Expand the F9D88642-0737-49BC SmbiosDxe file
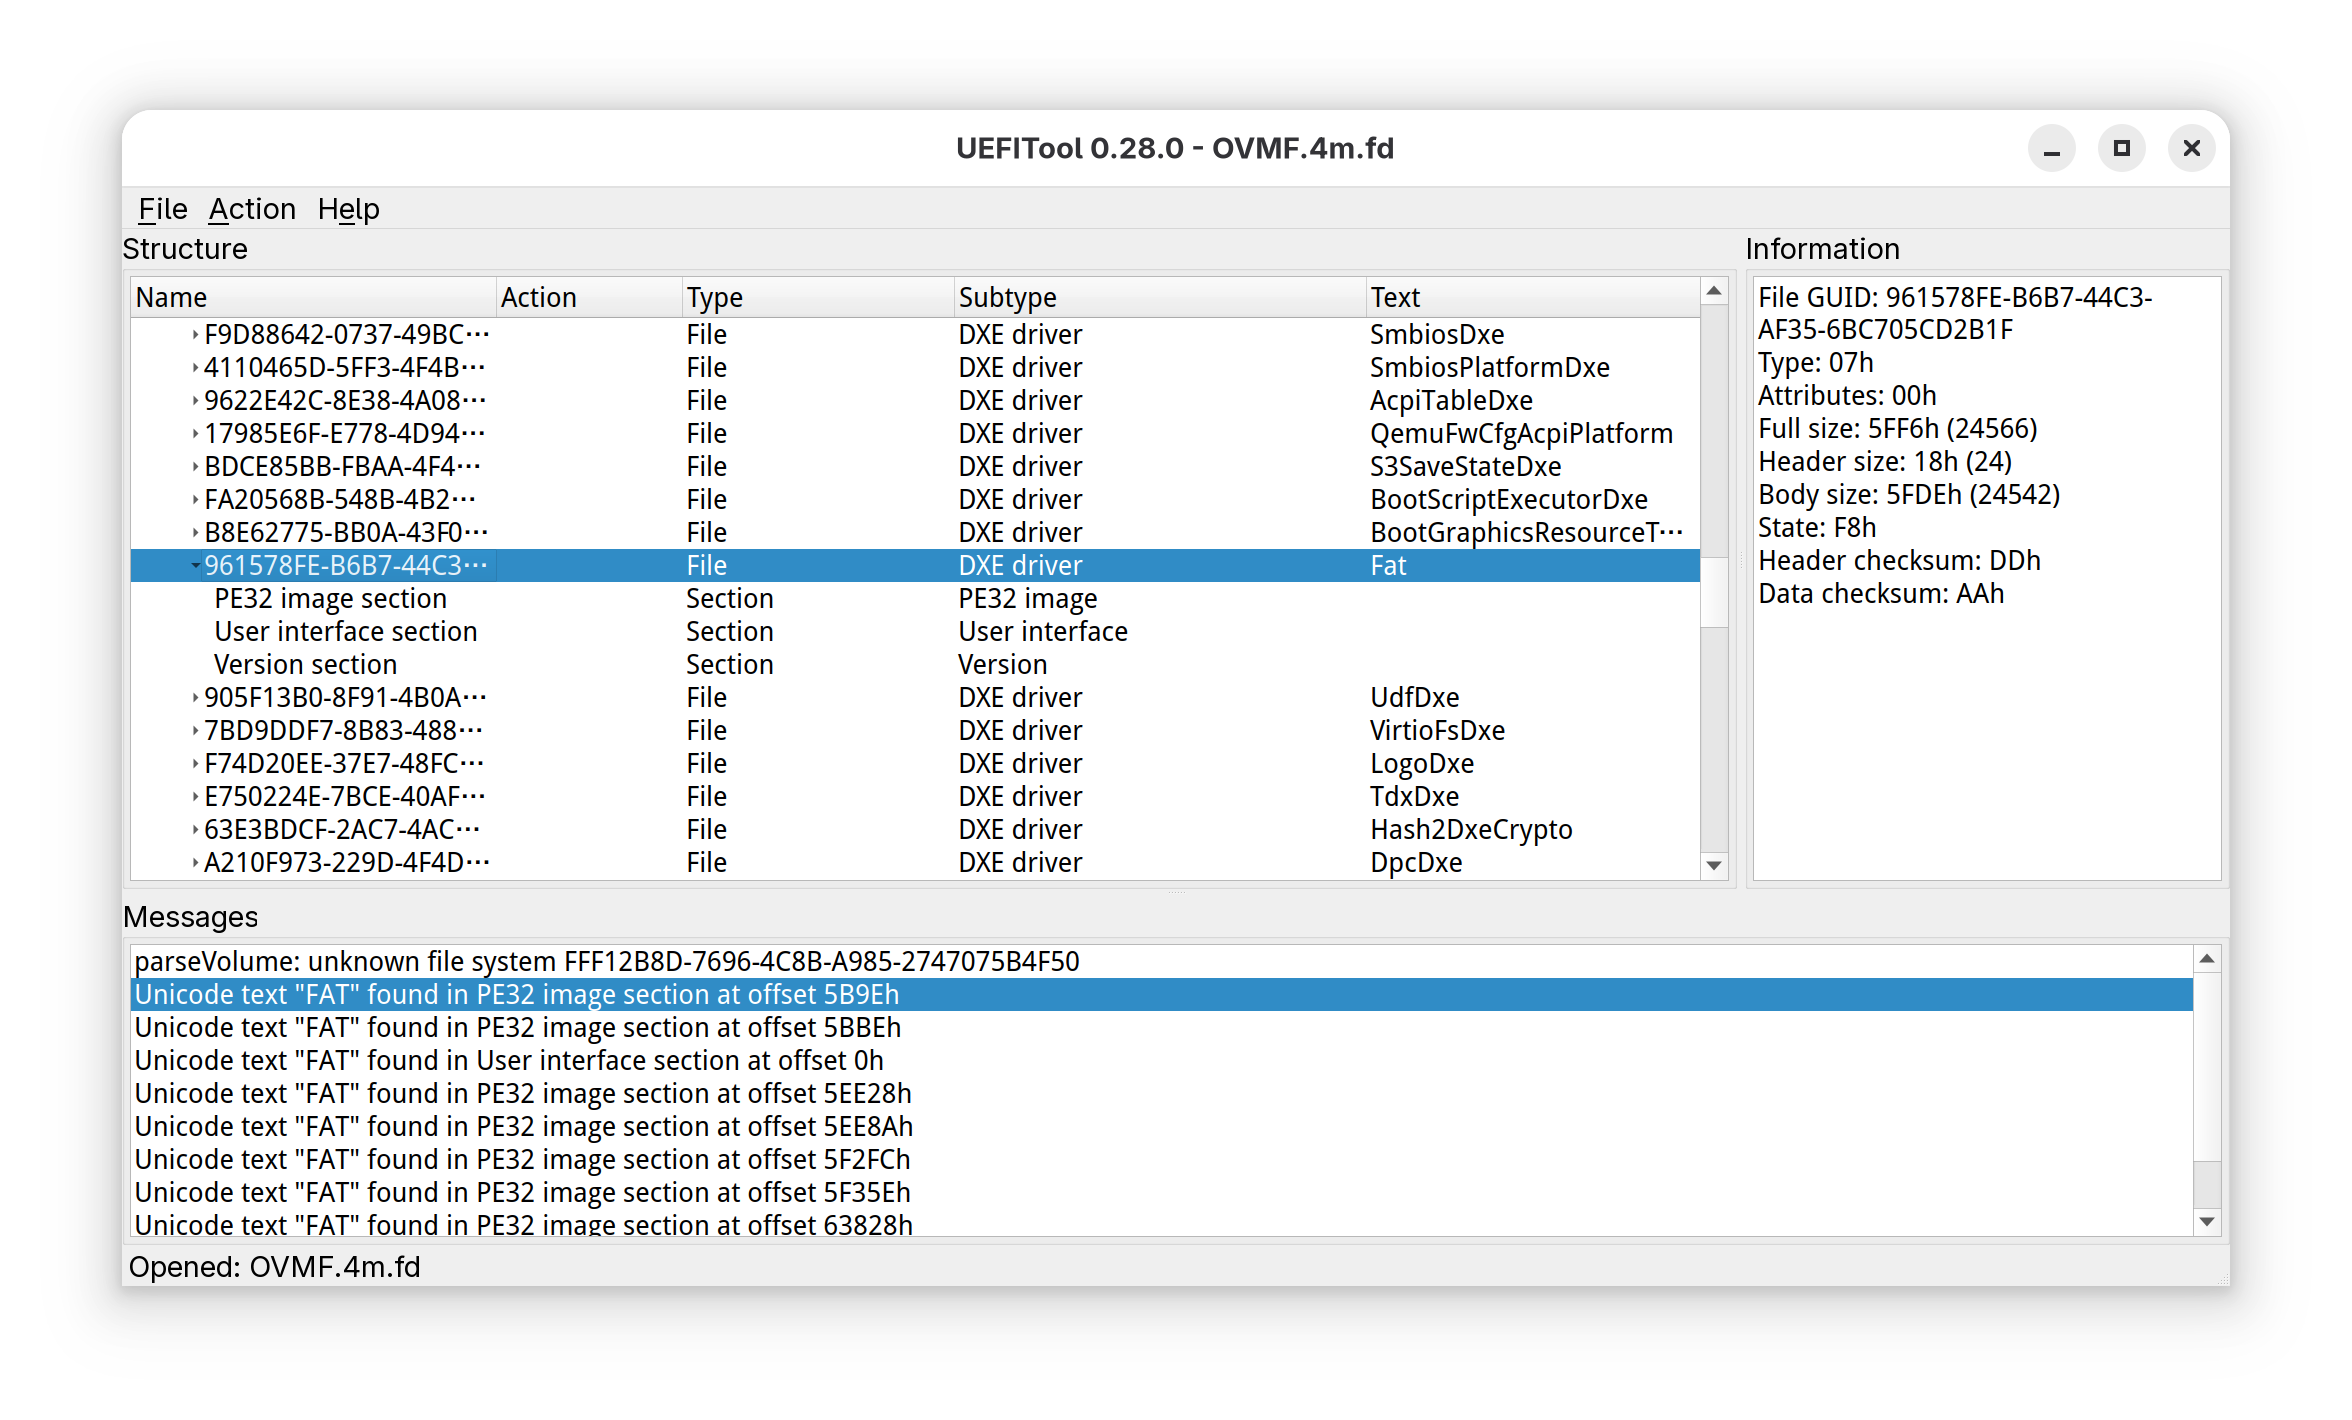The height and width of the screenshot is (1420, 2352). (195, 335)
